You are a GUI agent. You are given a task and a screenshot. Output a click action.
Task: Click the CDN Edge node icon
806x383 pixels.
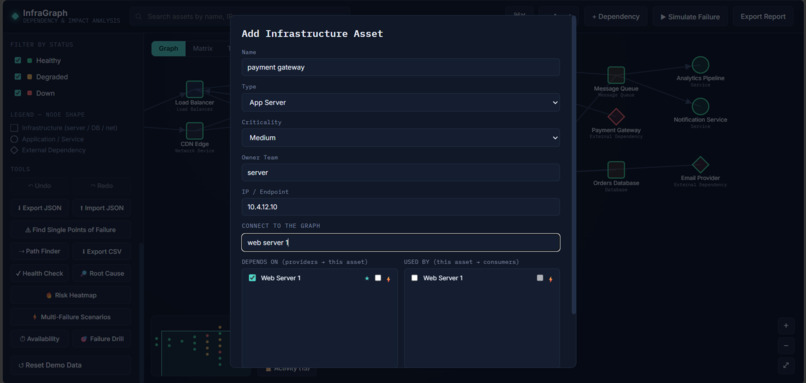click(194, 131)
